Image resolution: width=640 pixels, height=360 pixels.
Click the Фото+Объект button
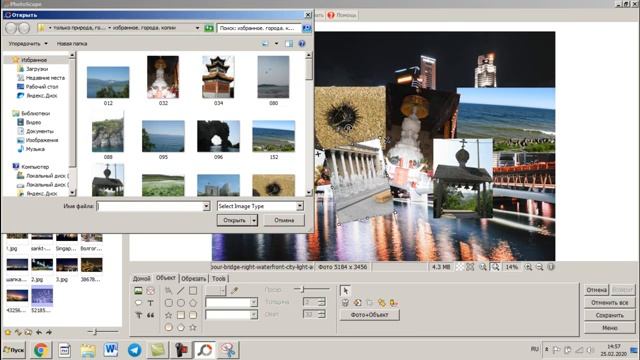pos(369,315)
